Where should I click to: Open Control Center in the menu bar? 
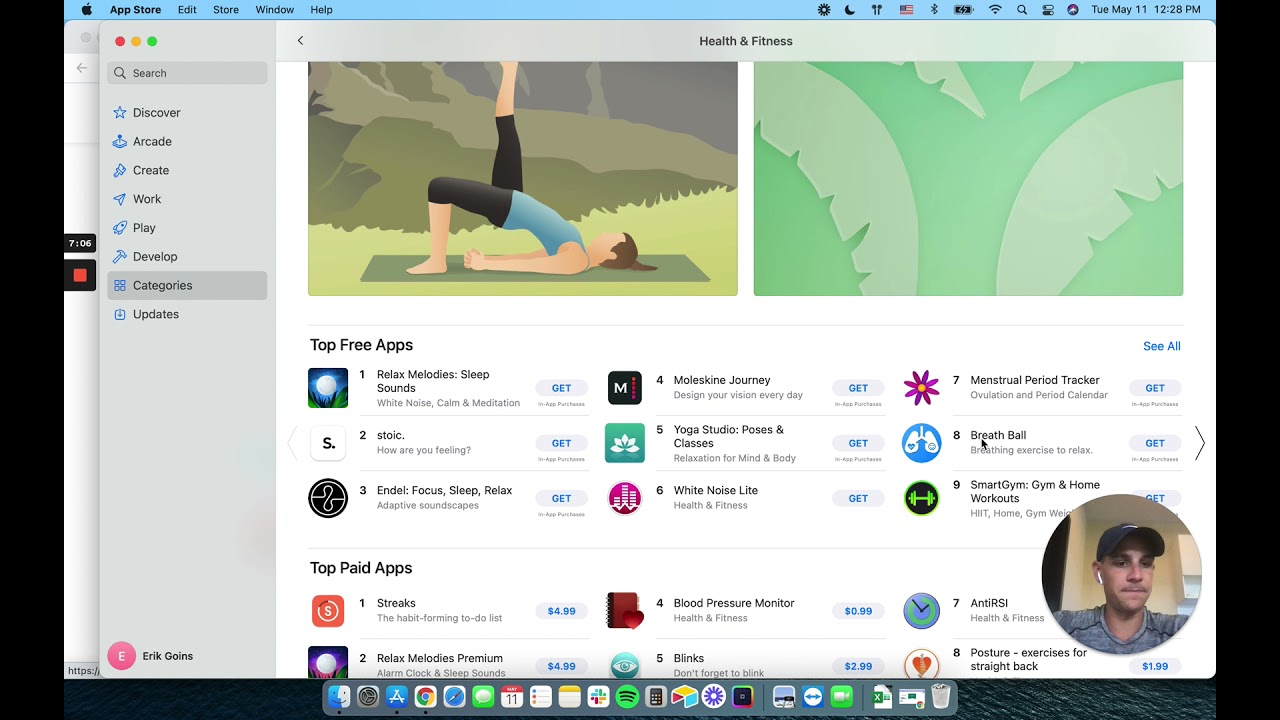click(1048, 10)
